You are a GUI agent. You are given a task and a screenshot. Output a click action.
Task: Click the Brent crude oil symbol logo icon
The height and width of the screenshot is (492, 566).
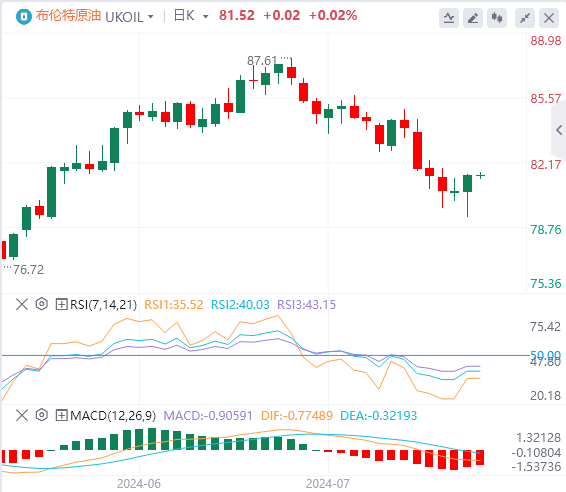click(24, 17)
